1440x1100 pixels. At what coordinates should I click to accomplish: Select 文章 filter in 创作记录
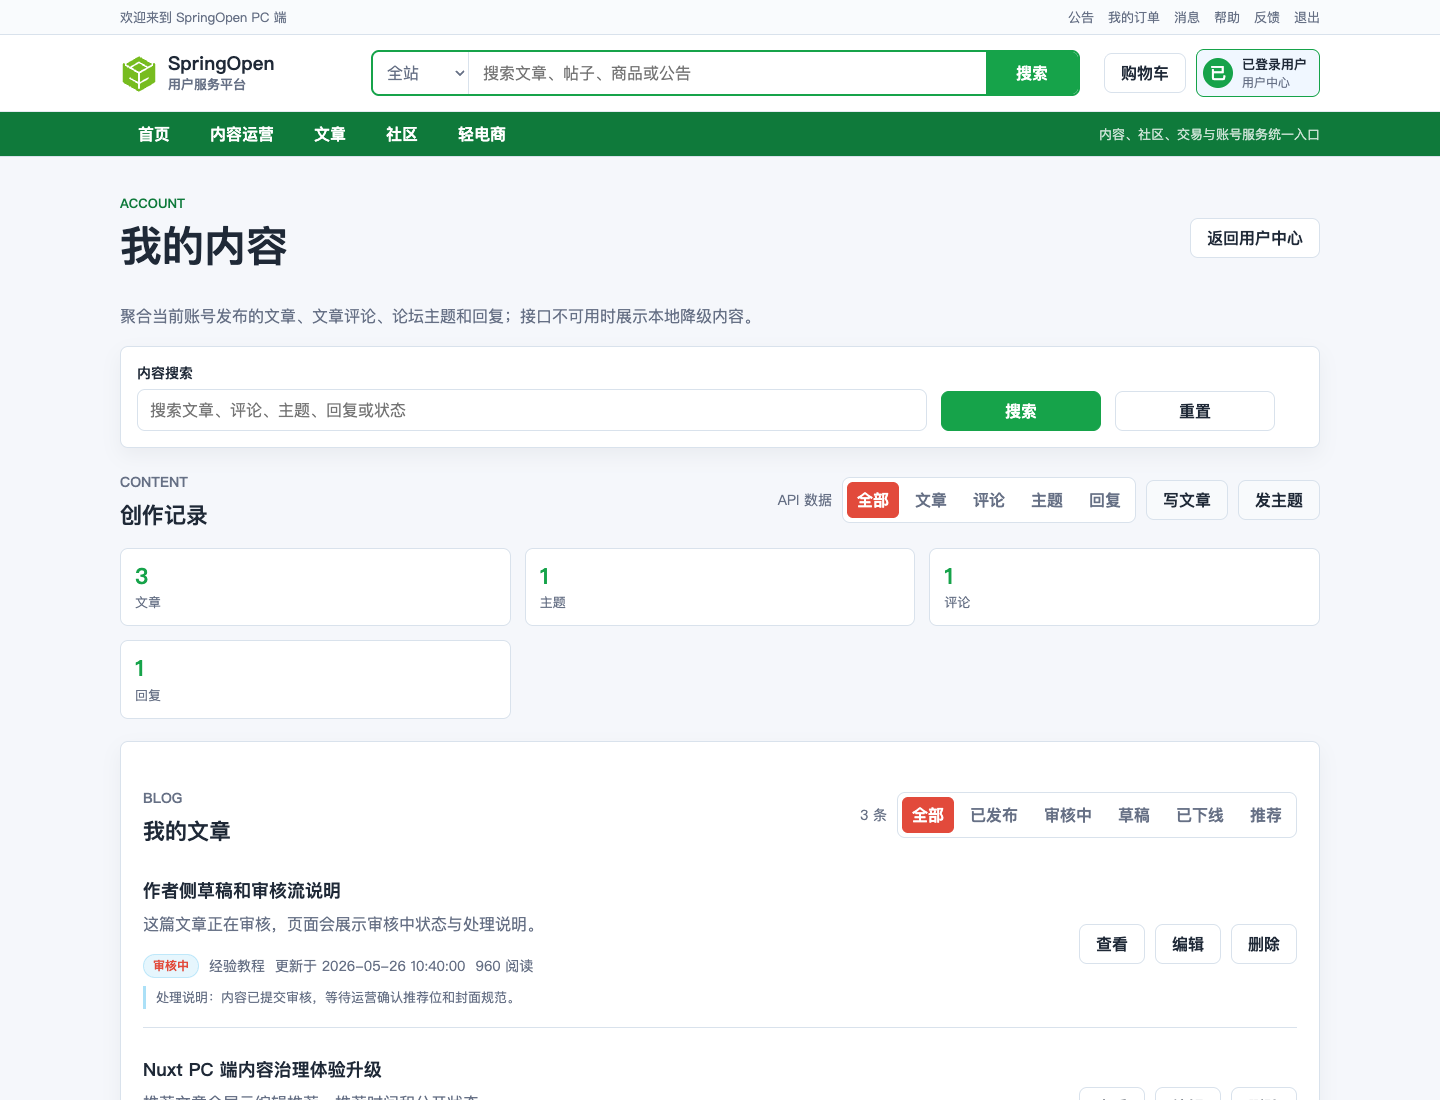click(x=931, y=500)
